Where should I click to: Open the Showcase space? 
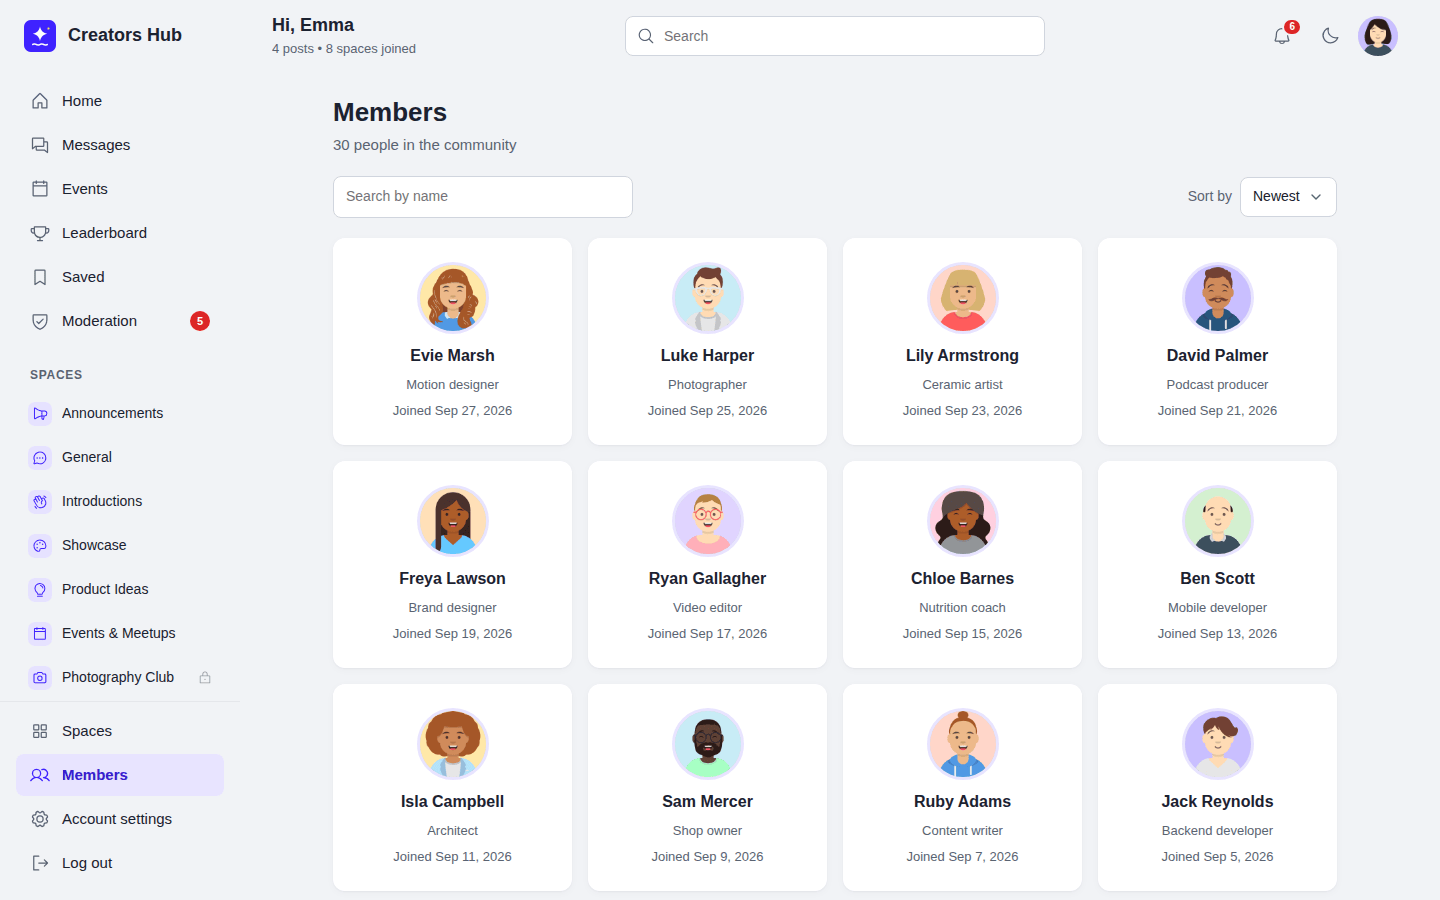click(x=120, y=545)
